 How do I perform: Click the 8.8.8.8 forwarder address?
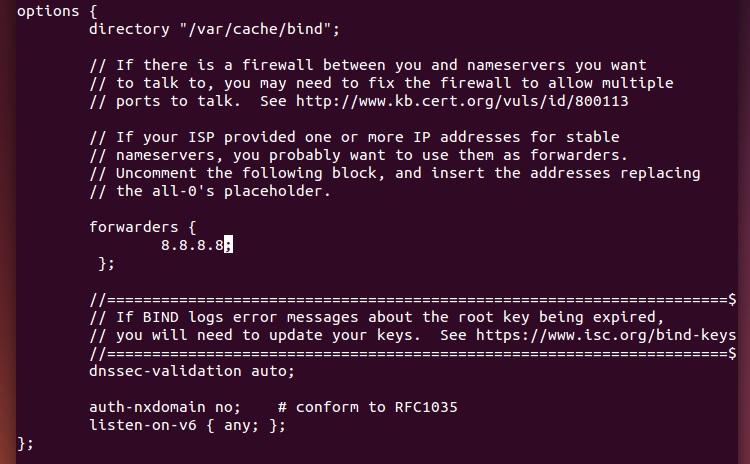click(192, 245)
